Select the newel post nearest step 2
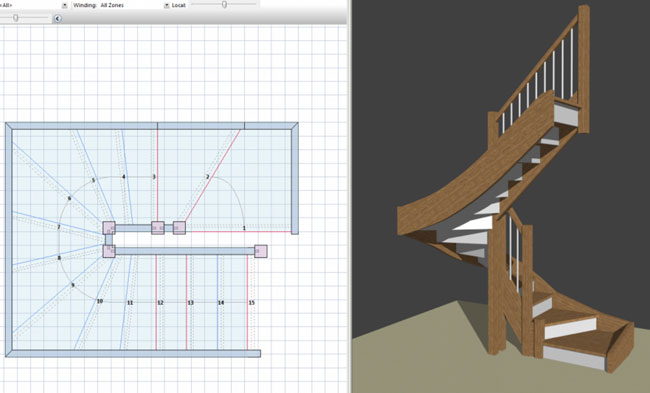 (179, 228)
